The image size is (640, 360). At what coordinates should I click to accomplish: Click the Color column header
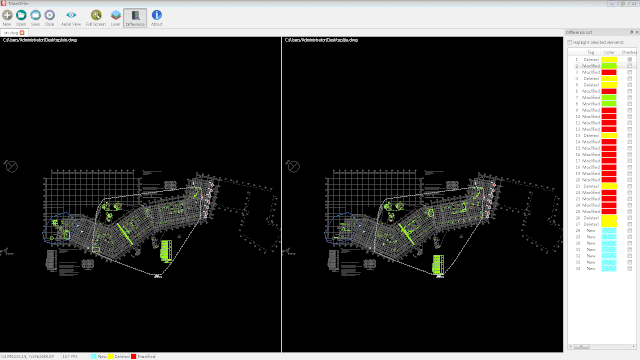click(609, 52)
